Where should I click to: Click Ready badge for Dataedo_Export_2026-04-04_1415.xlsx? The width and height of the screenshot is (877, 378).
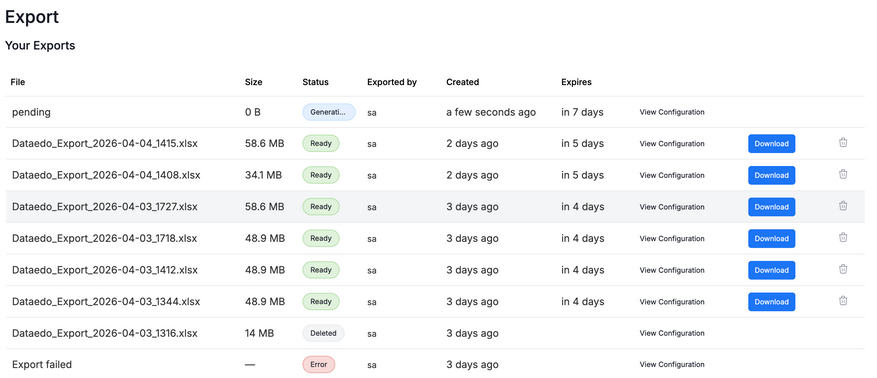321,144
